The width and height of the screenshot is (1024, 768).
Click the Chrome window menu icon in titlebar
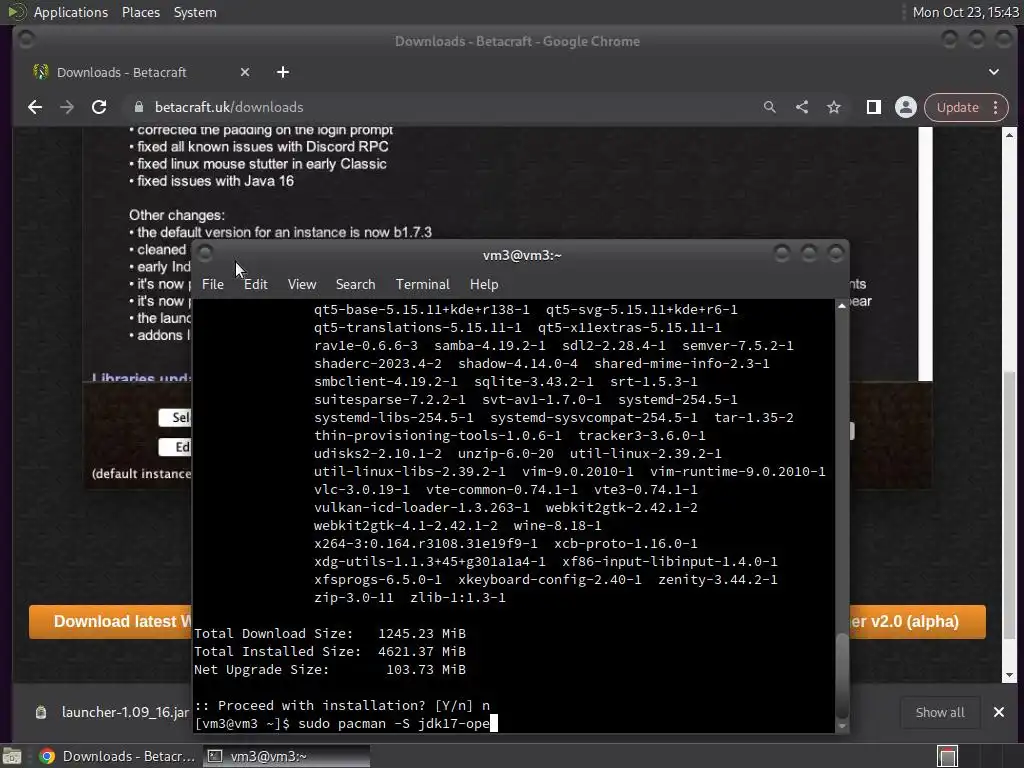(x=26, y=40)
